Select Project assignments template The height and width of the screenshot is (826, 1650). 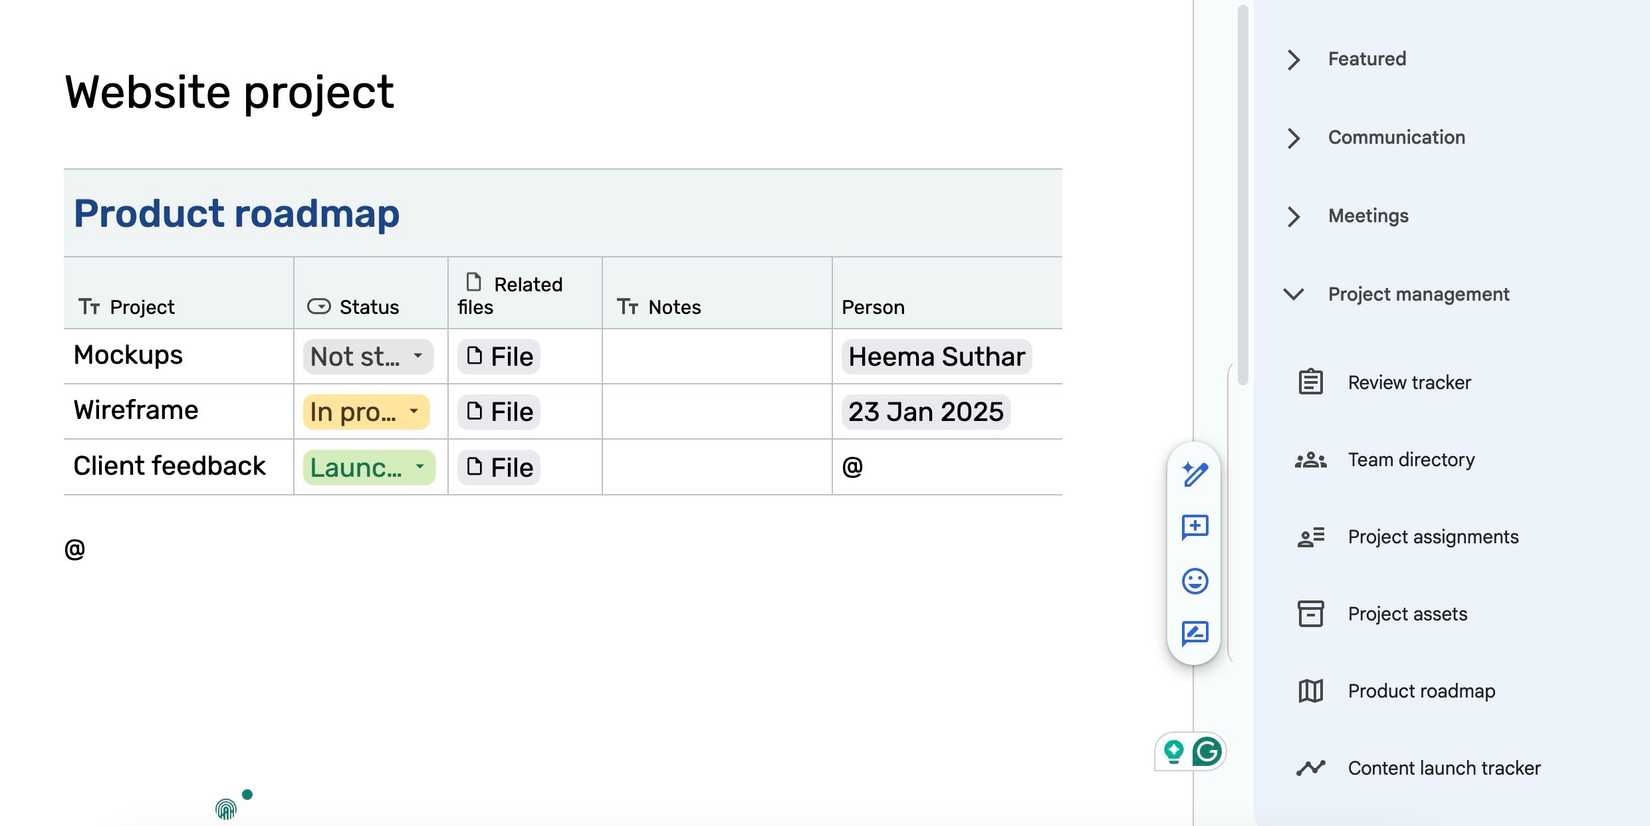[x=1432, y=537]
